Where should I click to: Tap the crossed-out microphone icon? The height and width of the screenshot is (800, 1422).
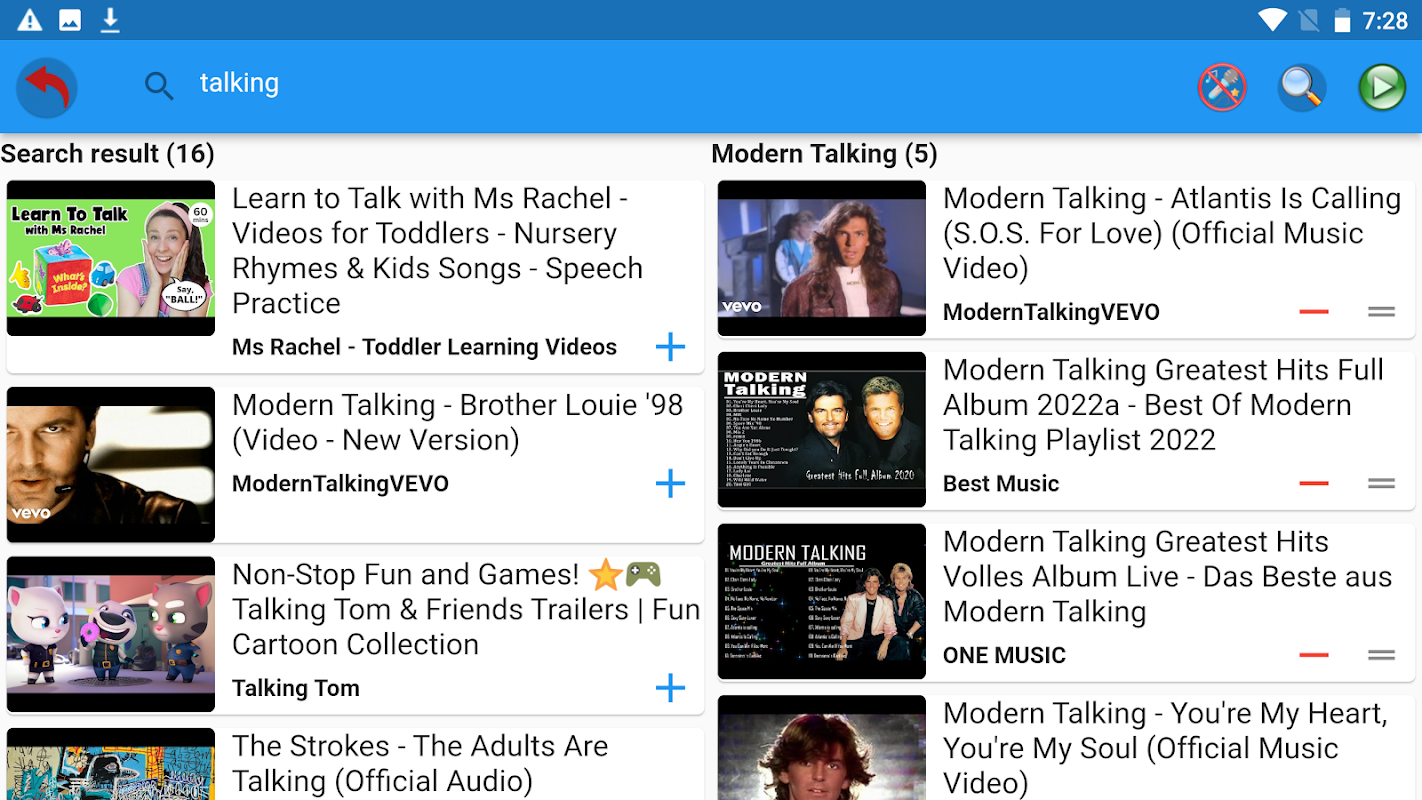coord(1222,88)
